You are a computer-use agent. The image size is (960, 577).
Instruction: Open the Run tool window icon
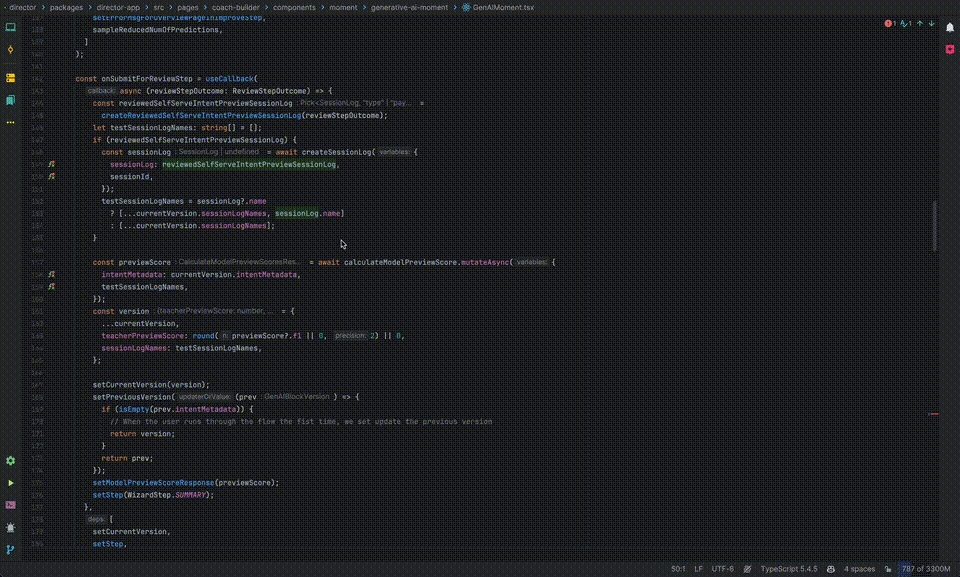click(10, 483)
